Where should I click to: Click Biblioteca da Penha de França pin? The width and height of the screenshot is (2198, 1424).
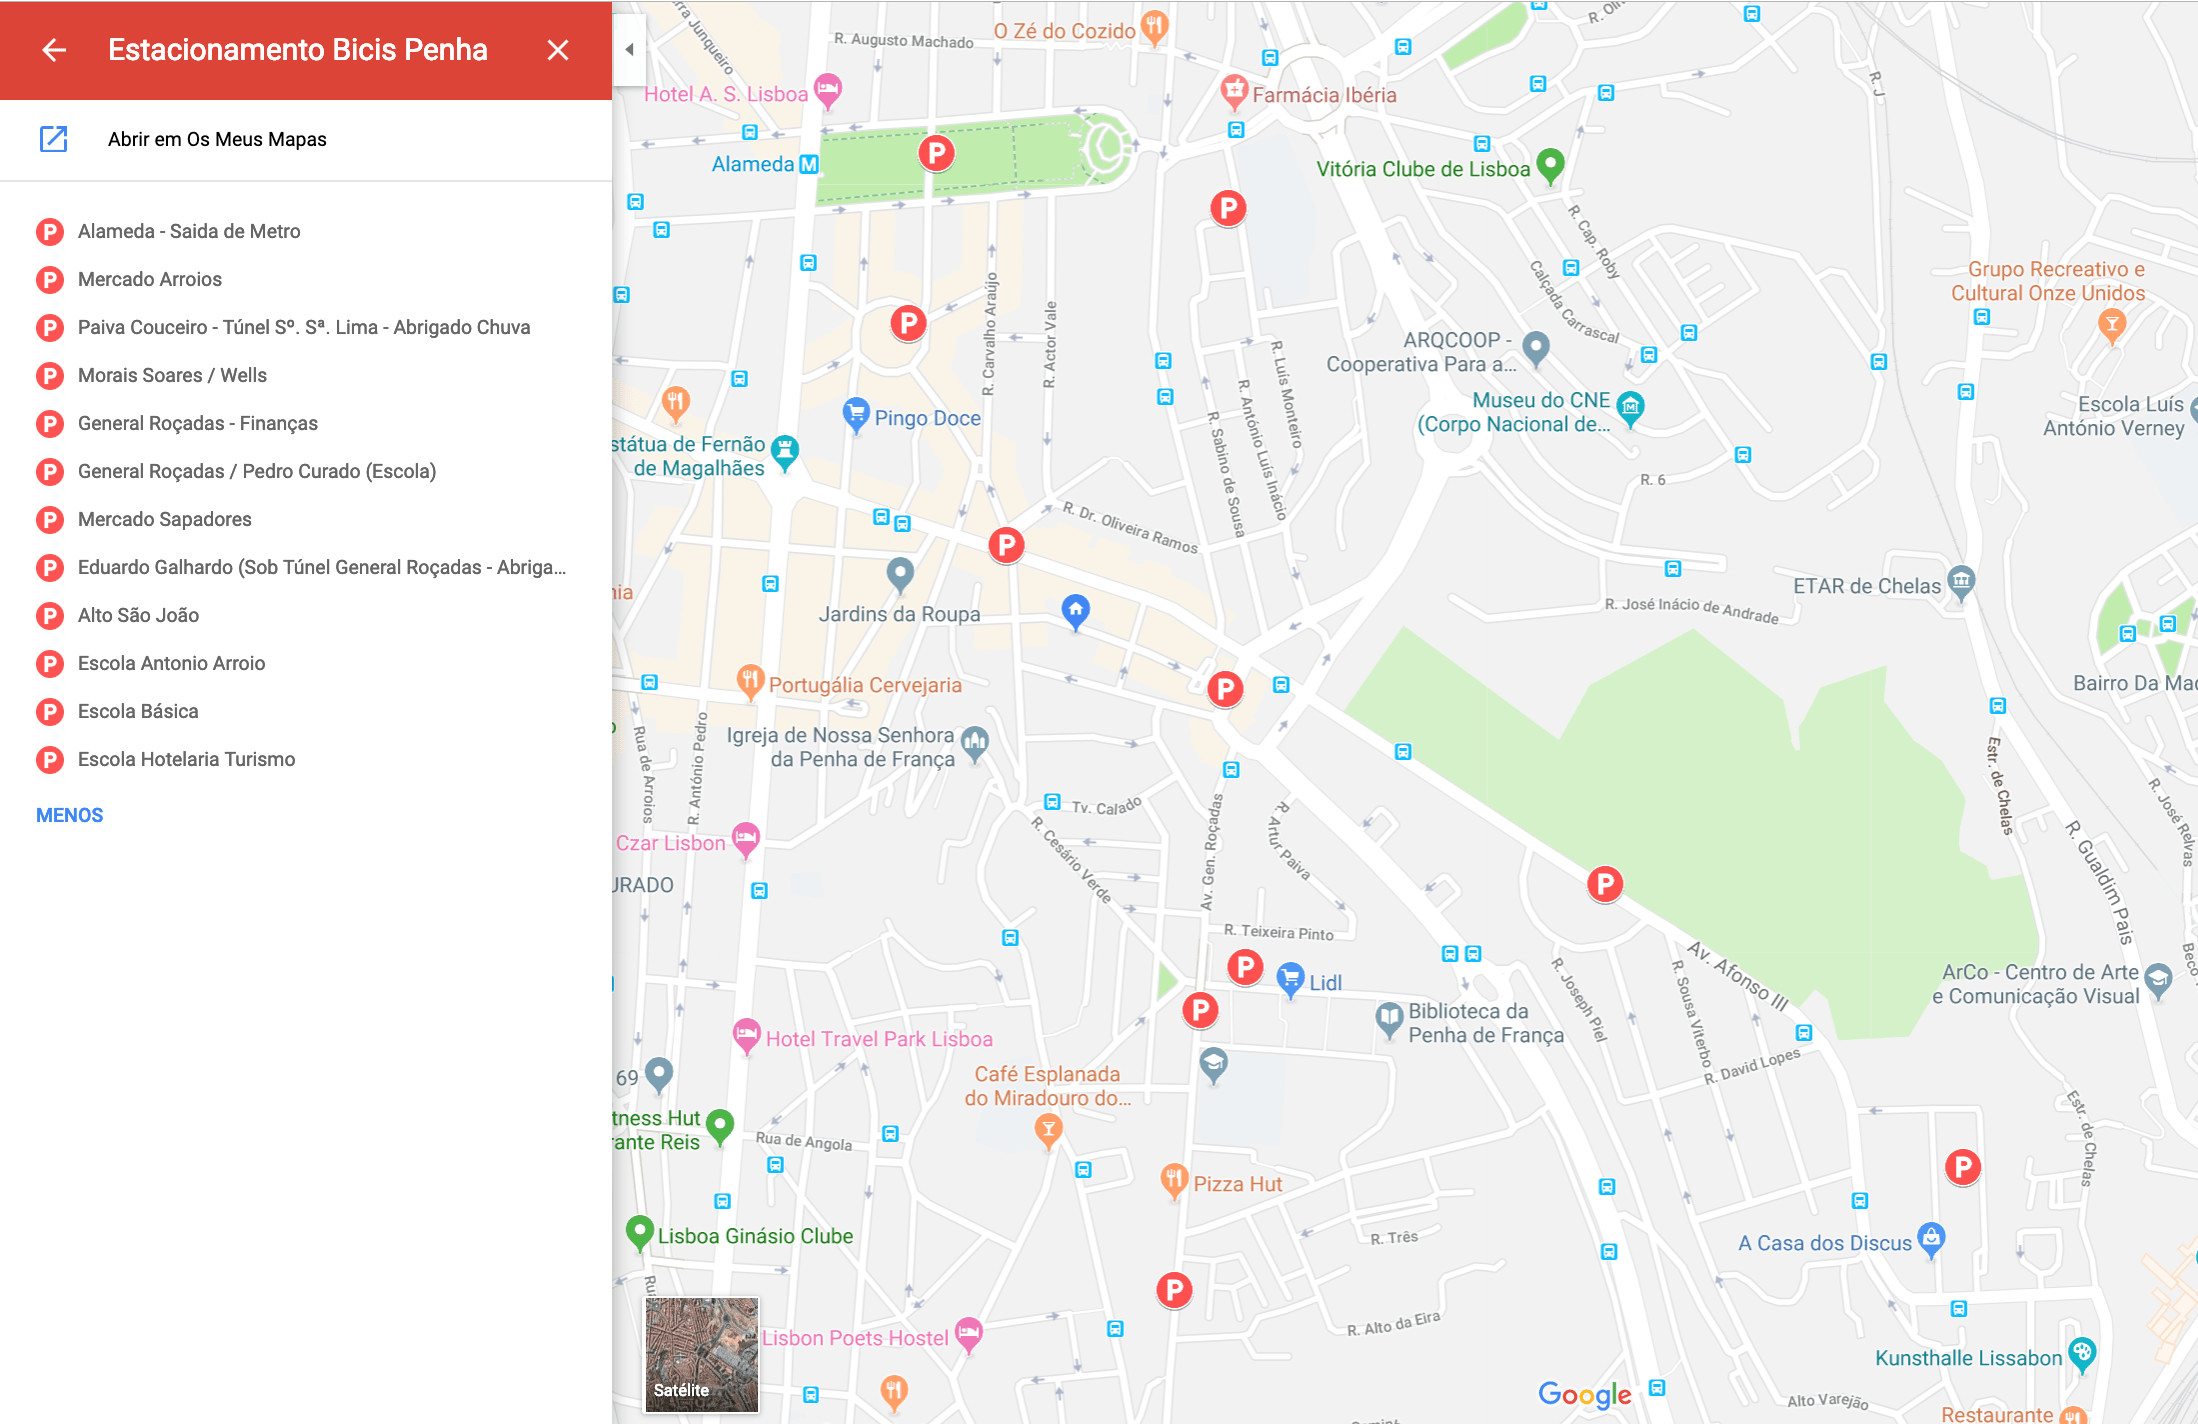[1390, 1019]
